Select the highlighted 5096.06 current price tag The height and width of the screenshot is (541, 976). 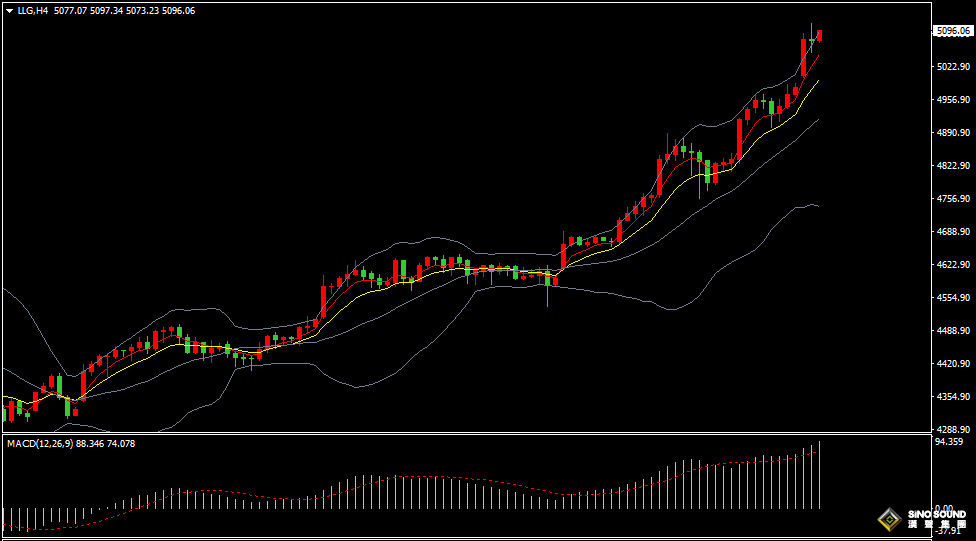952,31
